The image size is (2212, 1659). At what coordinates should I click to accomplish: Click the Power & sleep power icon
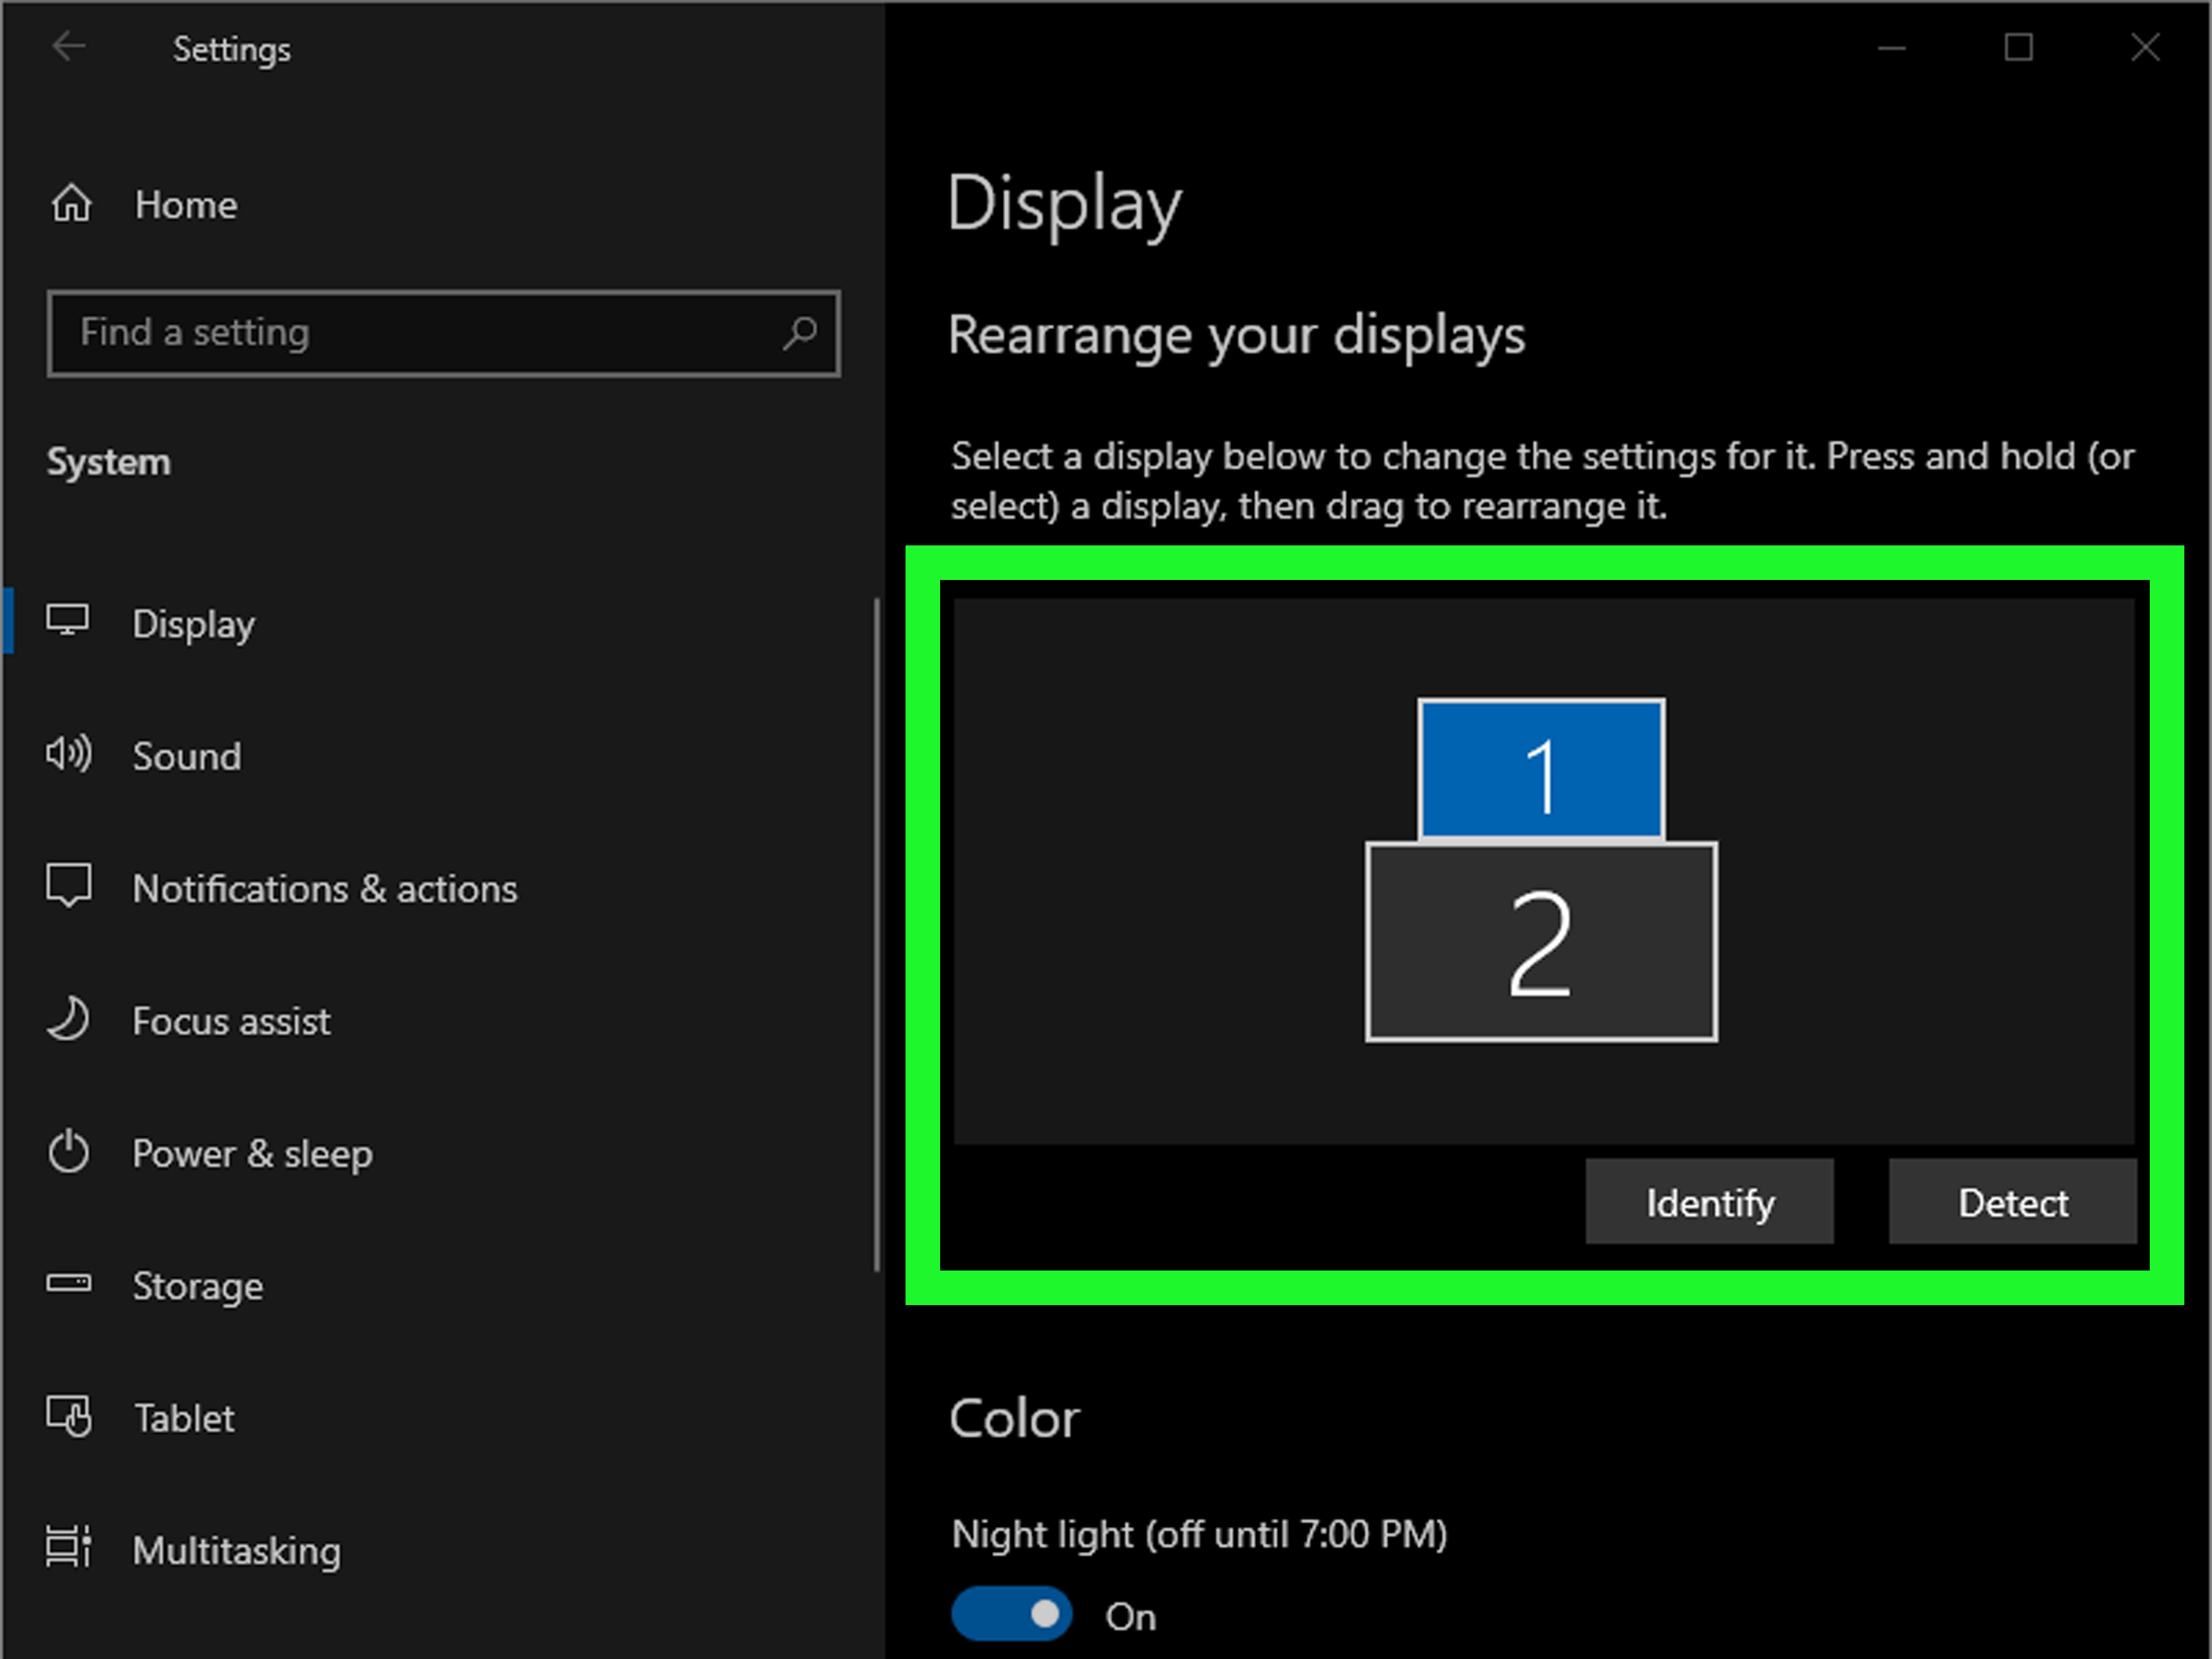pyautogui.click(x=68, y=1151)
